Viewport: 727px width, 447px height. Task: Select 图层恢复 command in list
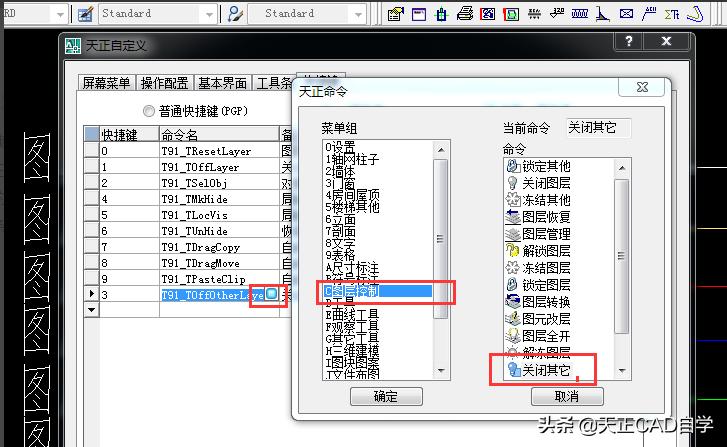click(x=538, y=217)
